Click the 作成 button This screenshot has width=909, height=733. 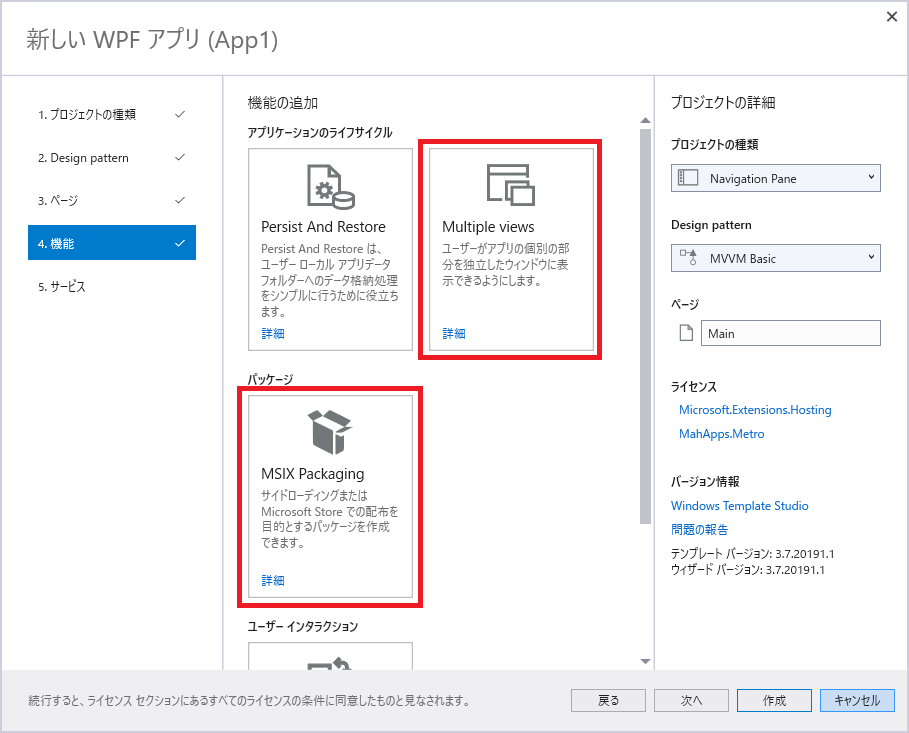tap(774, 701)
